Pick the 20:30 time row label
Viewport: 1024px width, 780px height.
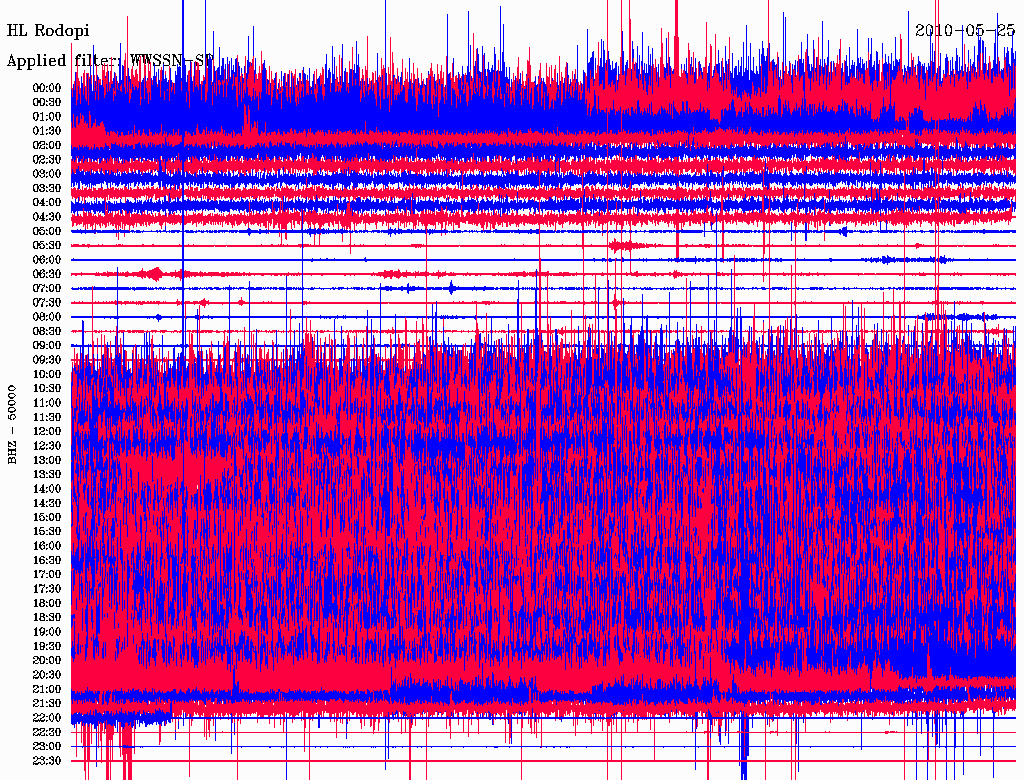tap(48, 675)
